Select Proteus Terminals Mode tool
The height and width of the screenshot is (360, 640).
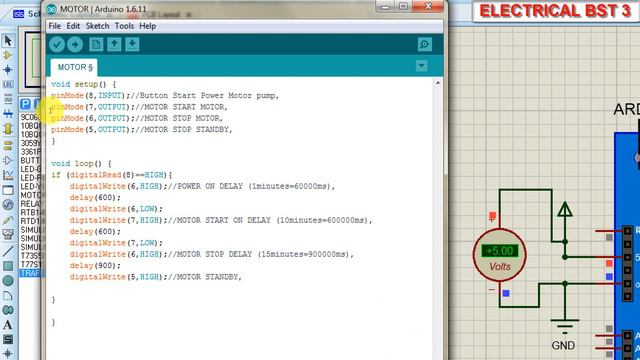tap(8, 145)
